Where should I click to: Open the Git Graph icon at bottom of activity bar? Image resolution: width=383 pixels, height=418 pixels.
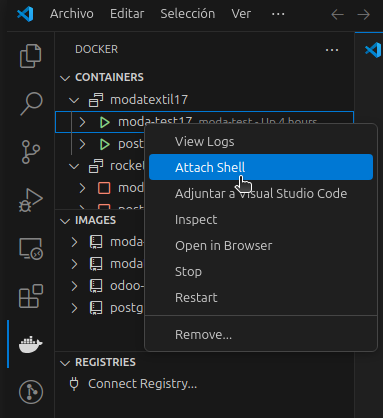click(x=31, y=392)
